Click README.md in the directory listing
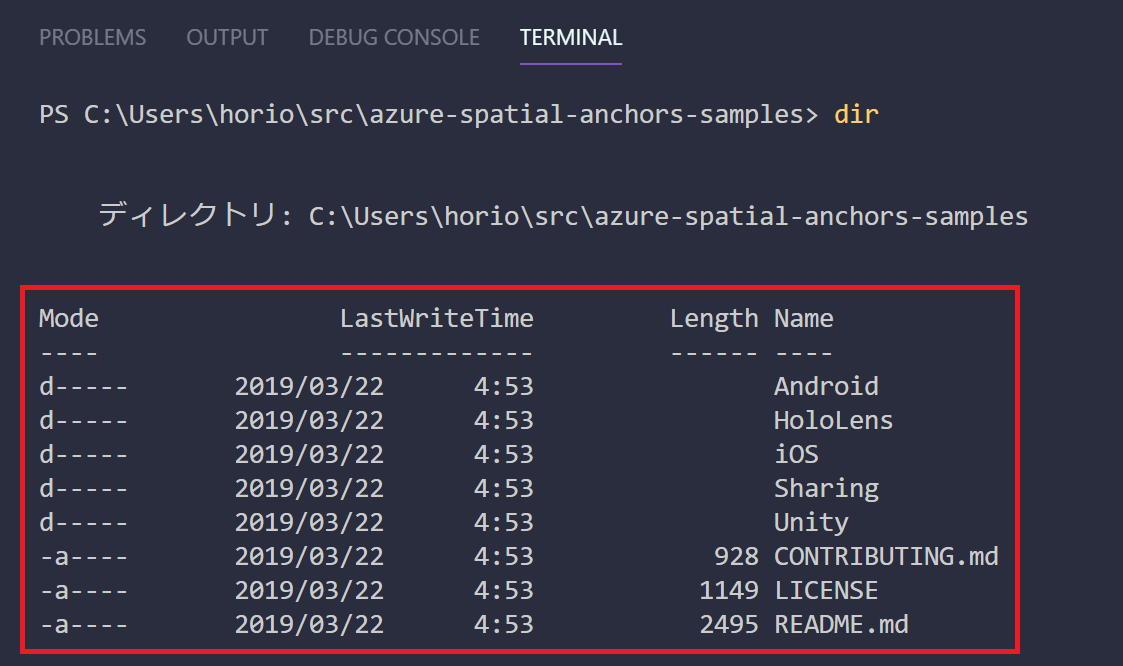1123x666 pixels. (841, 624)
